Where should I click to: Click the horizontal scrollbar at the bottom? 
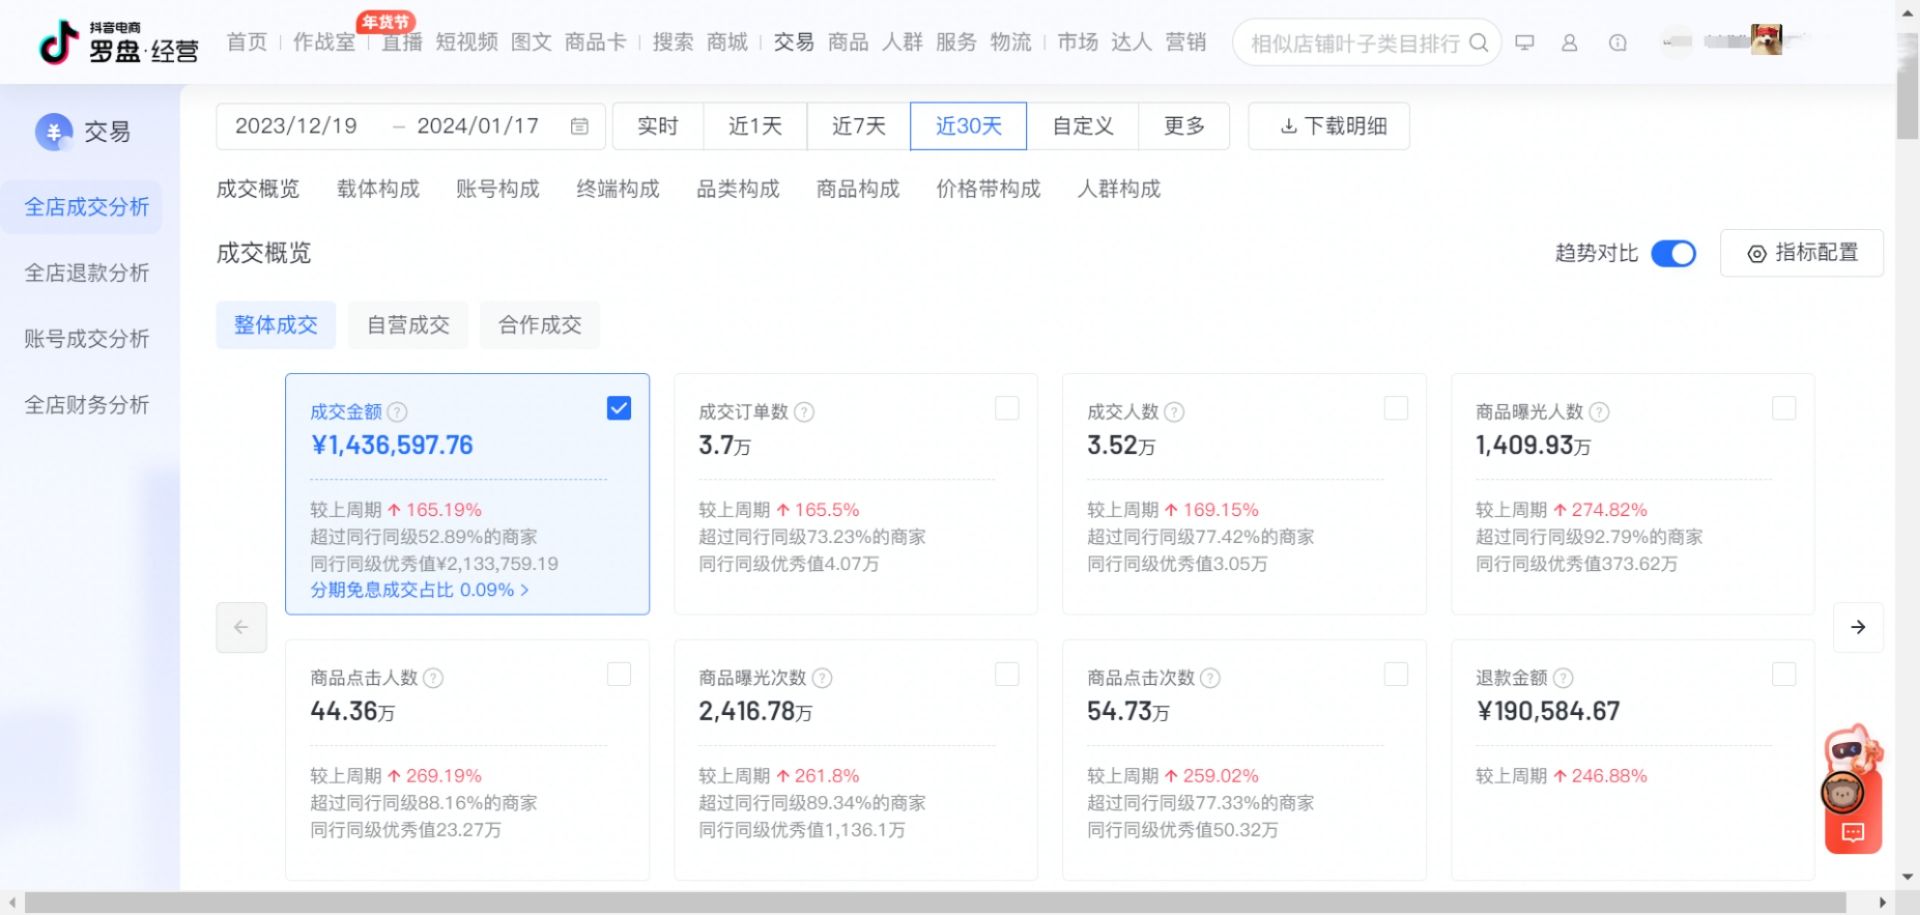point(935,903)
